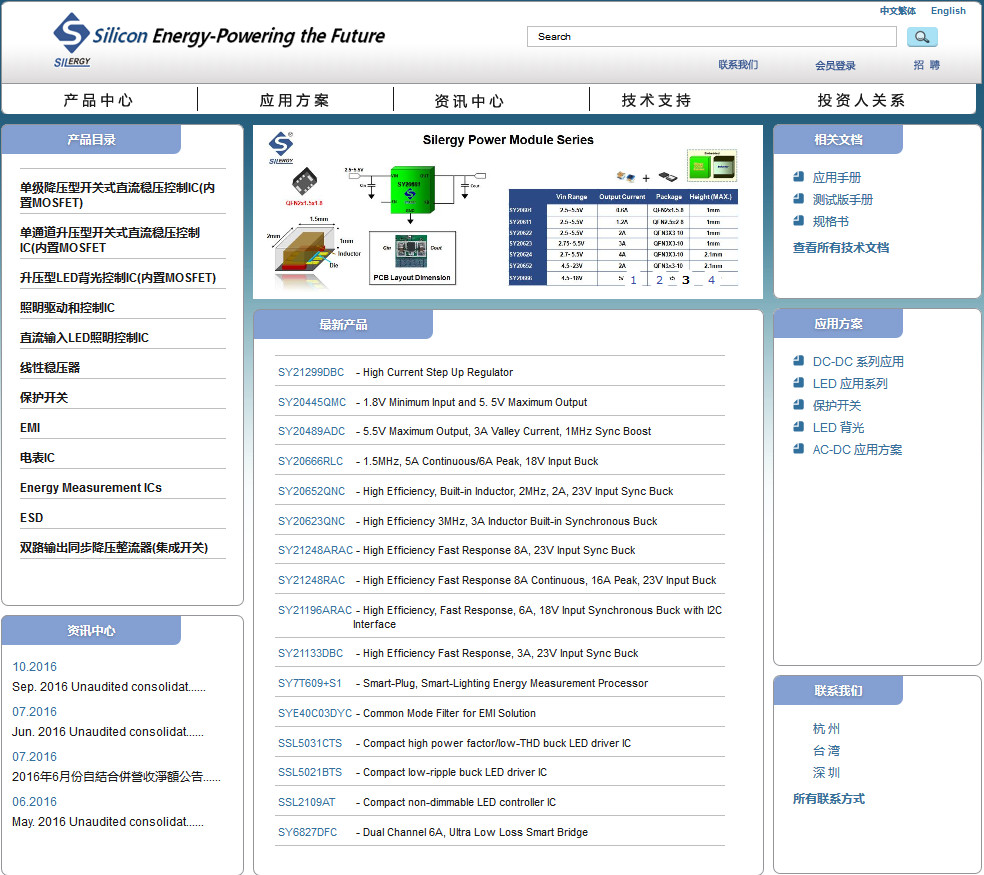Open the 升压型LED背光控制IC category
Viewport: 984px width, 875px height.
pos(118,277)
